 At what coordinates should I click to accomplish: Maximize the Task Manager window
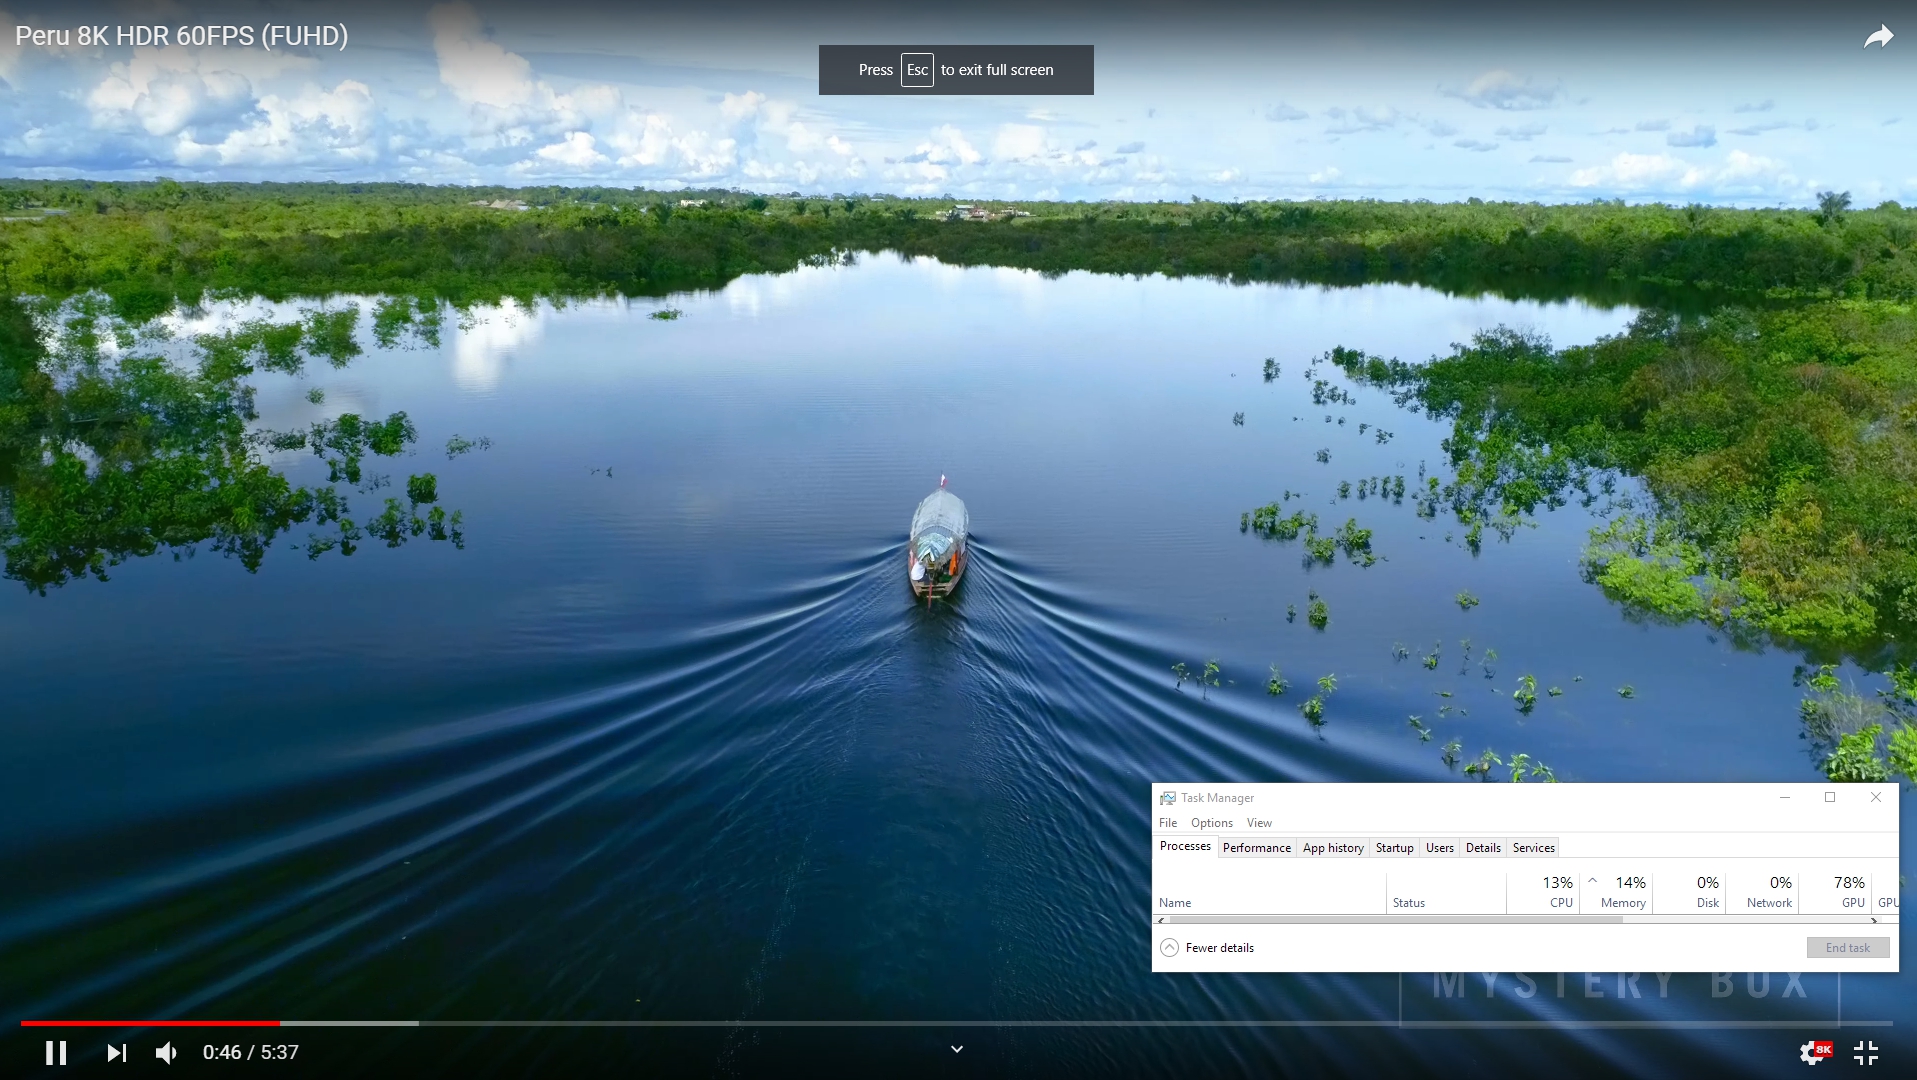tap(1830, 797)
